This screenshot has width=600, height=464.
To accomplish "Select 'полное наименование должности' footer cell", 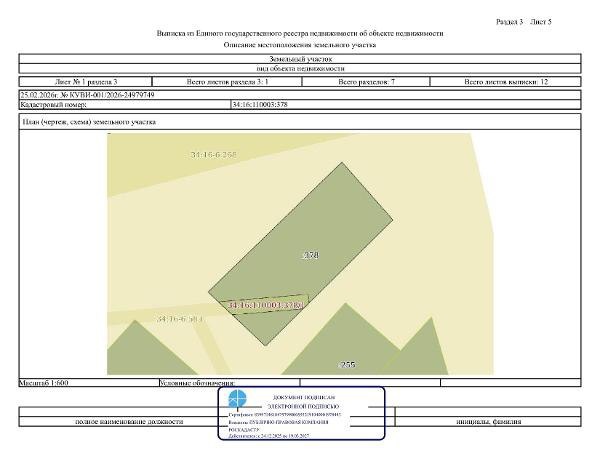I will 129,422.
